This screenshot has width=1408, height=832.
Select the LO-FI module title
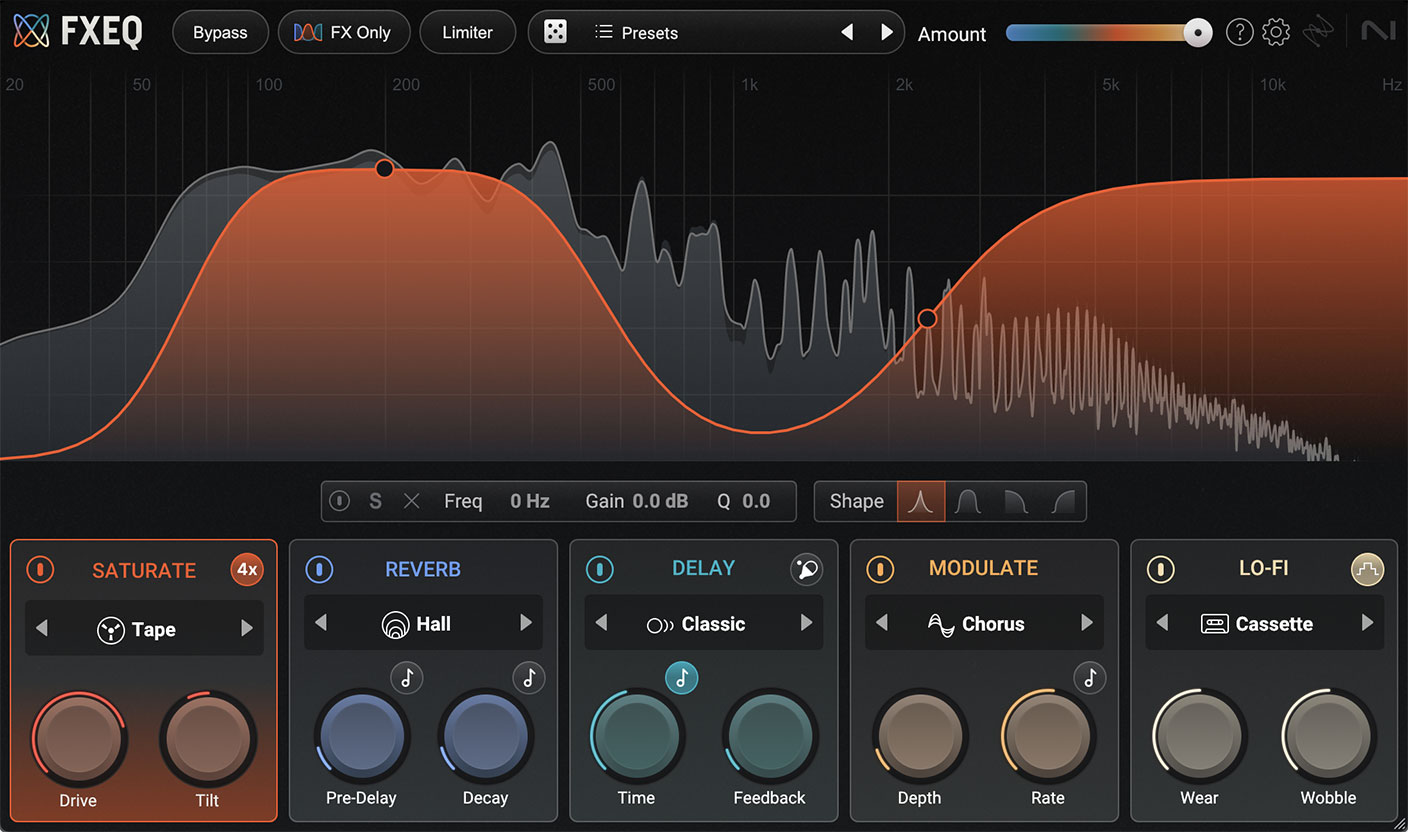[1263, 568]
